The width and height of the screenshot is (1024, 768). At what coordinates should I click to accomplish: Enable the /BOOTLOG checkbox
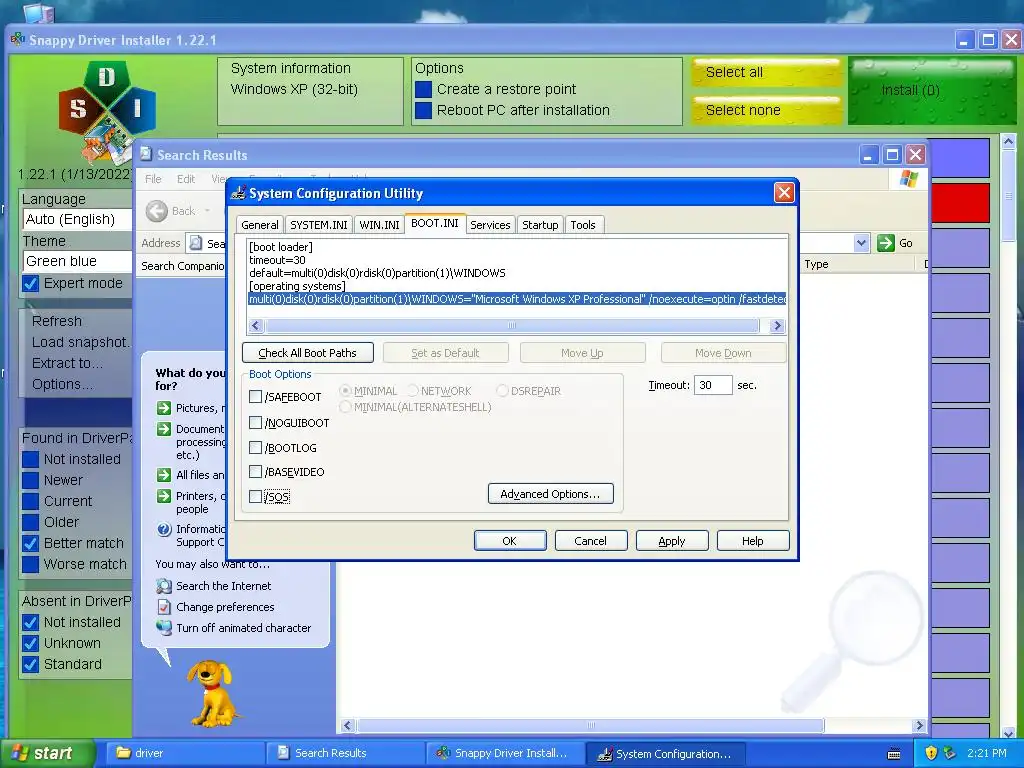click(x=255, y=447)
